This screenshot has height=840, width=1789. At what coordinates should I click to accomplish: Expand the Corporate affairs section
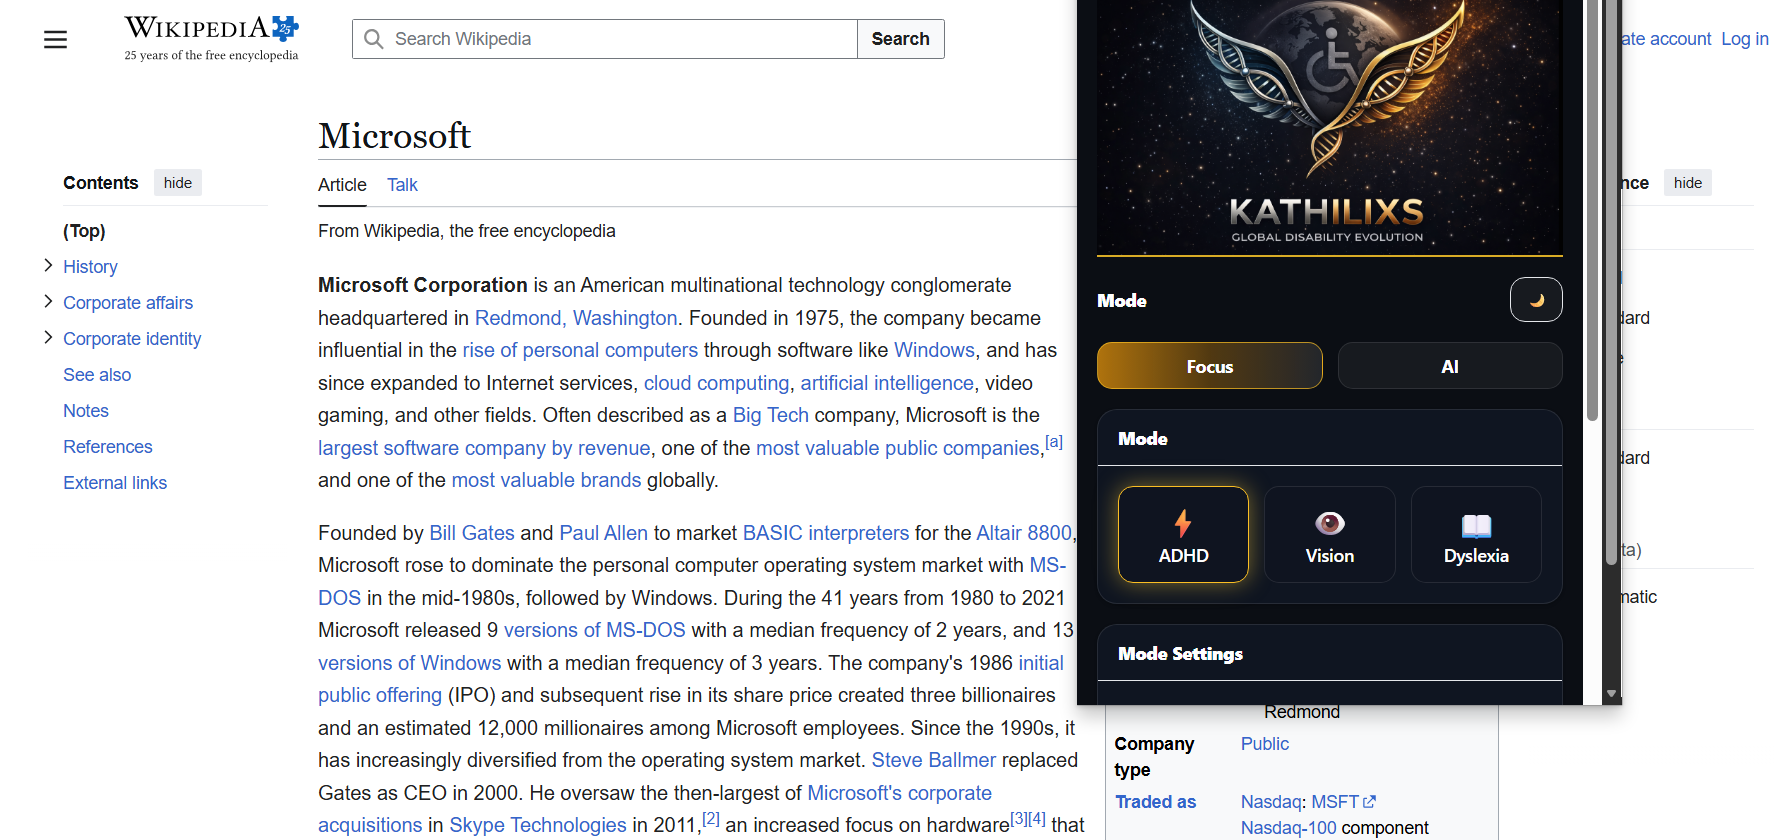pyautogui.click(x=48, y=301)
